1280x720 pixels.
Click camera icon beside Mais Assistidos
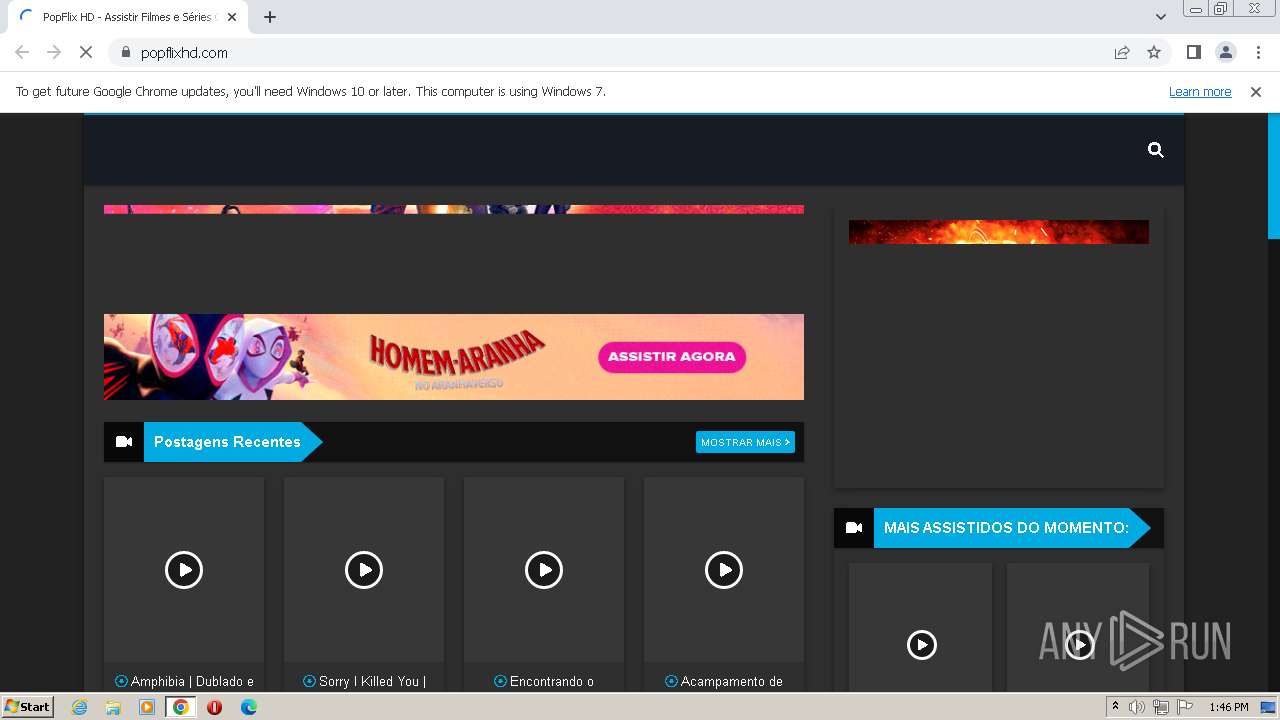(854, 528)
